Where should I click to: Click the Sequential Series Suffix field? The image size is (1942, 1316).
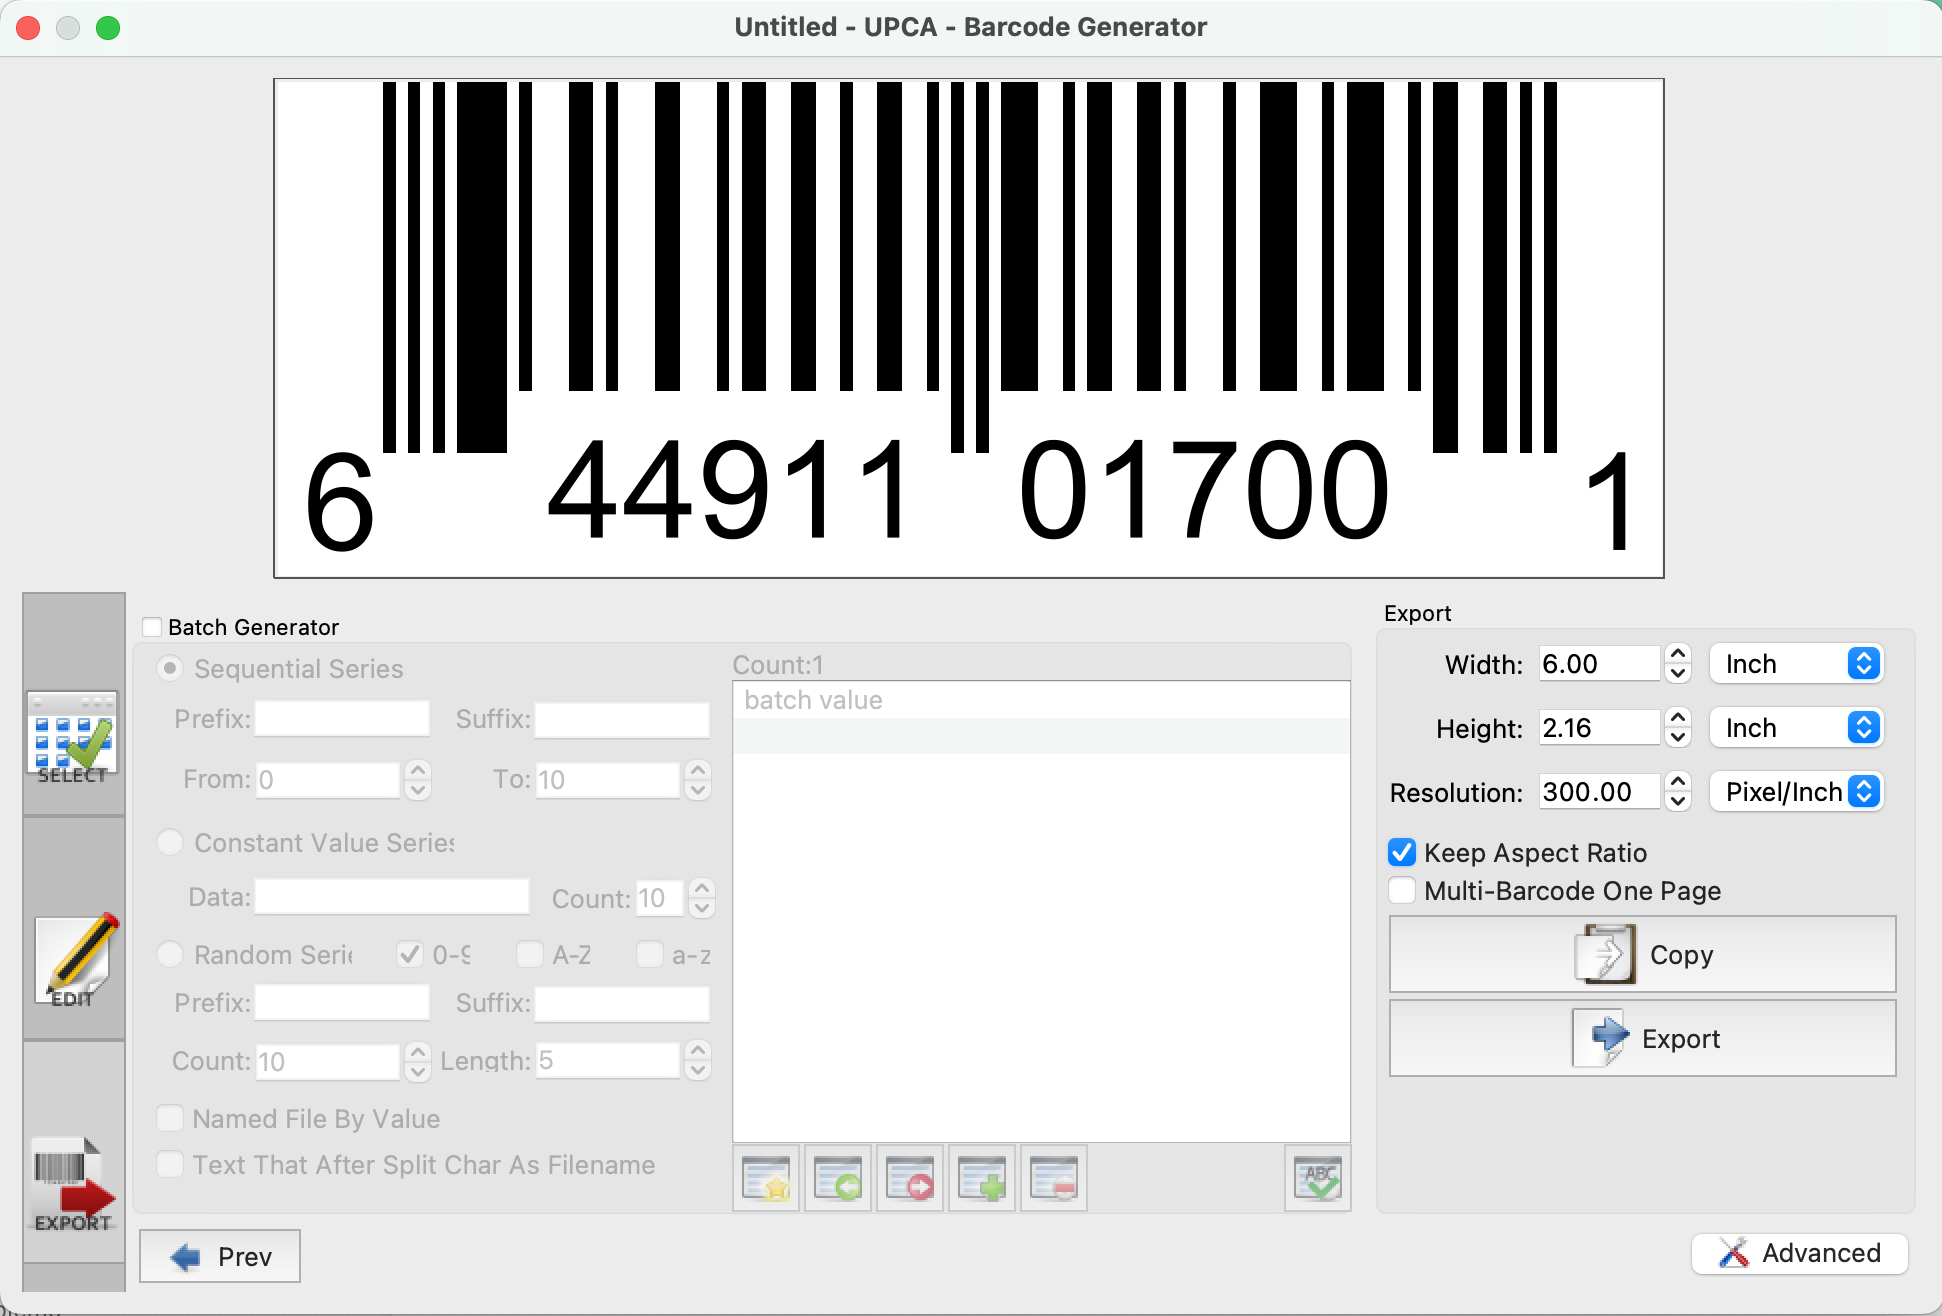point(622,719)
